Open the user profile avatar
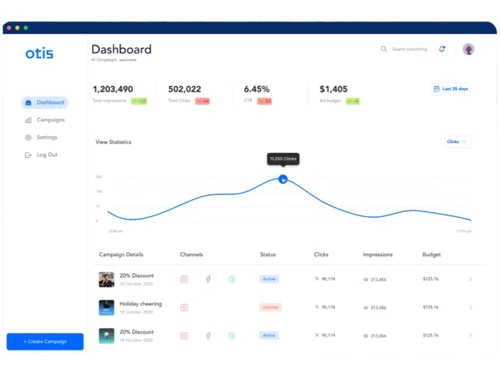Image resolution: width=500 pixels, height=375 pixels. [x=468, y=49]
